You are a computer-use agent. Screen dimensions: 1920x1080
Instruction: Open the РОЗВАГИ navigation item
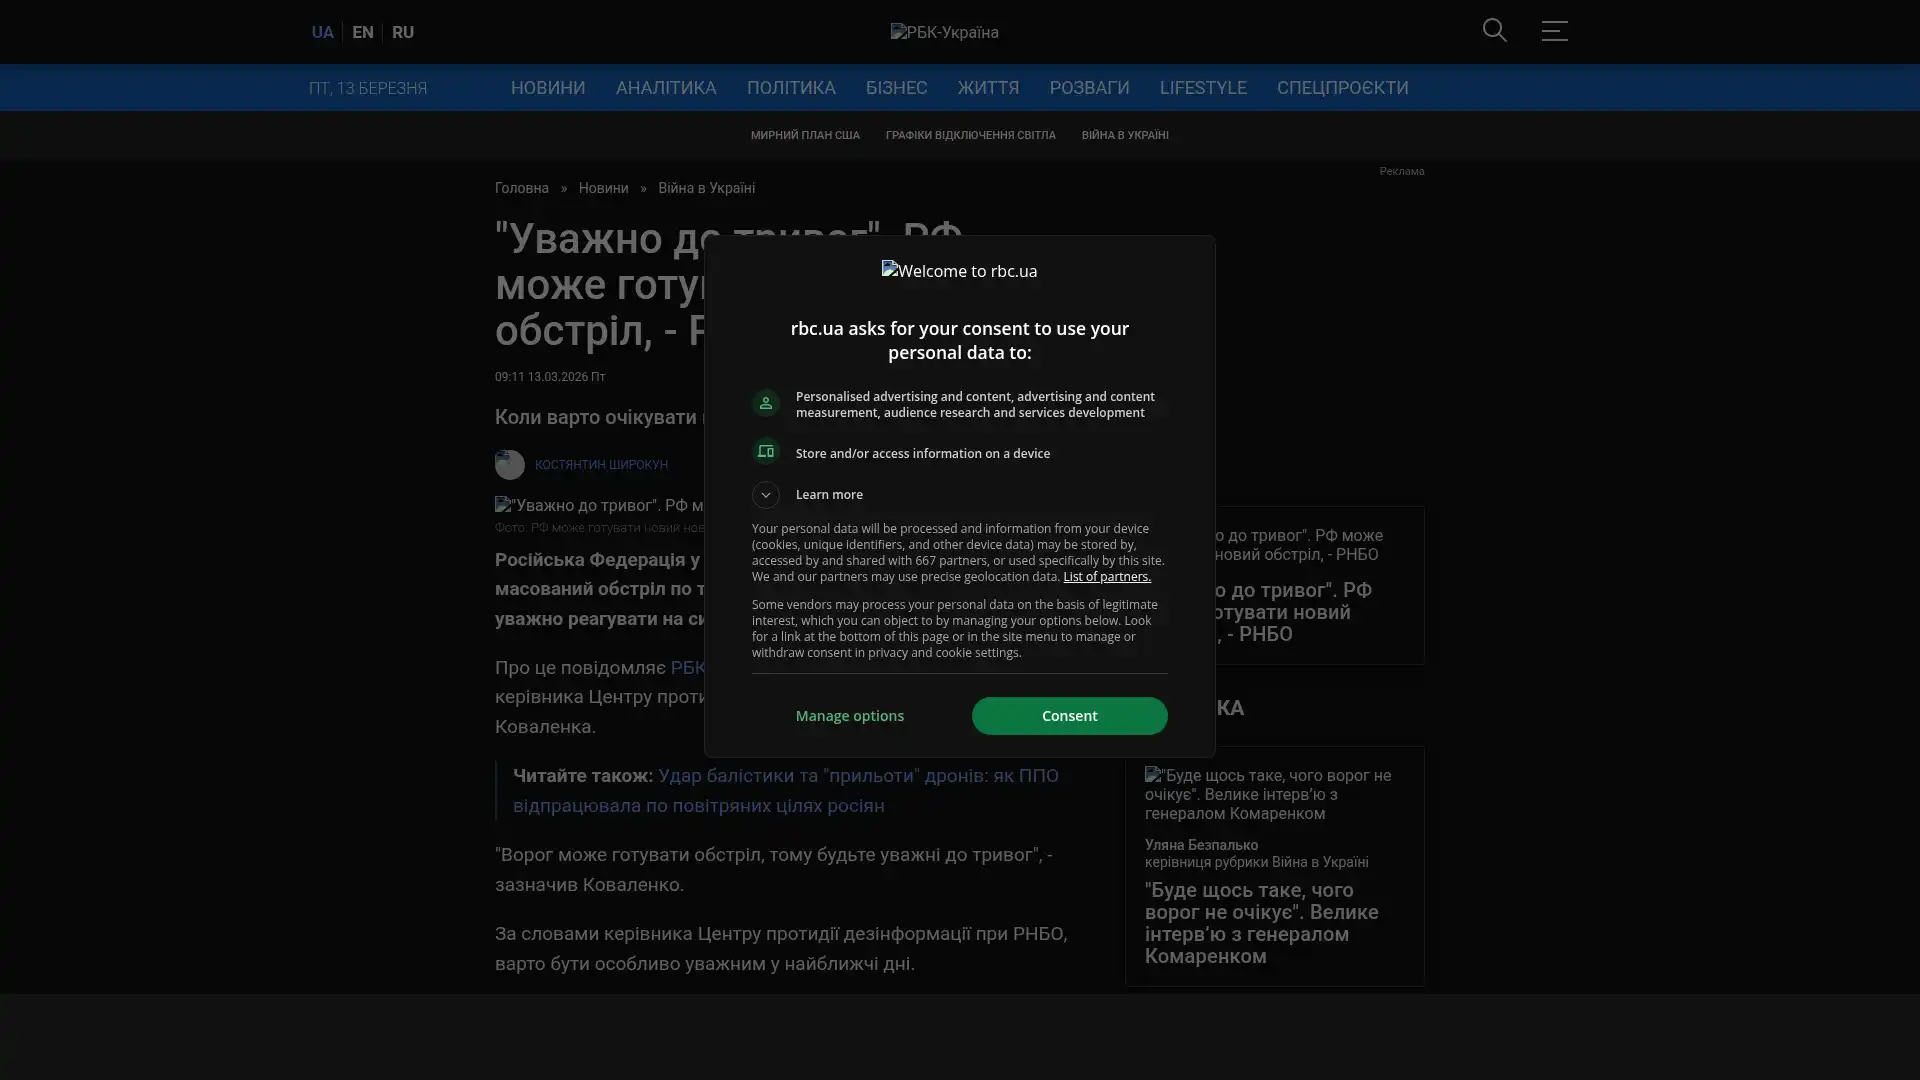pos(1089,88)
